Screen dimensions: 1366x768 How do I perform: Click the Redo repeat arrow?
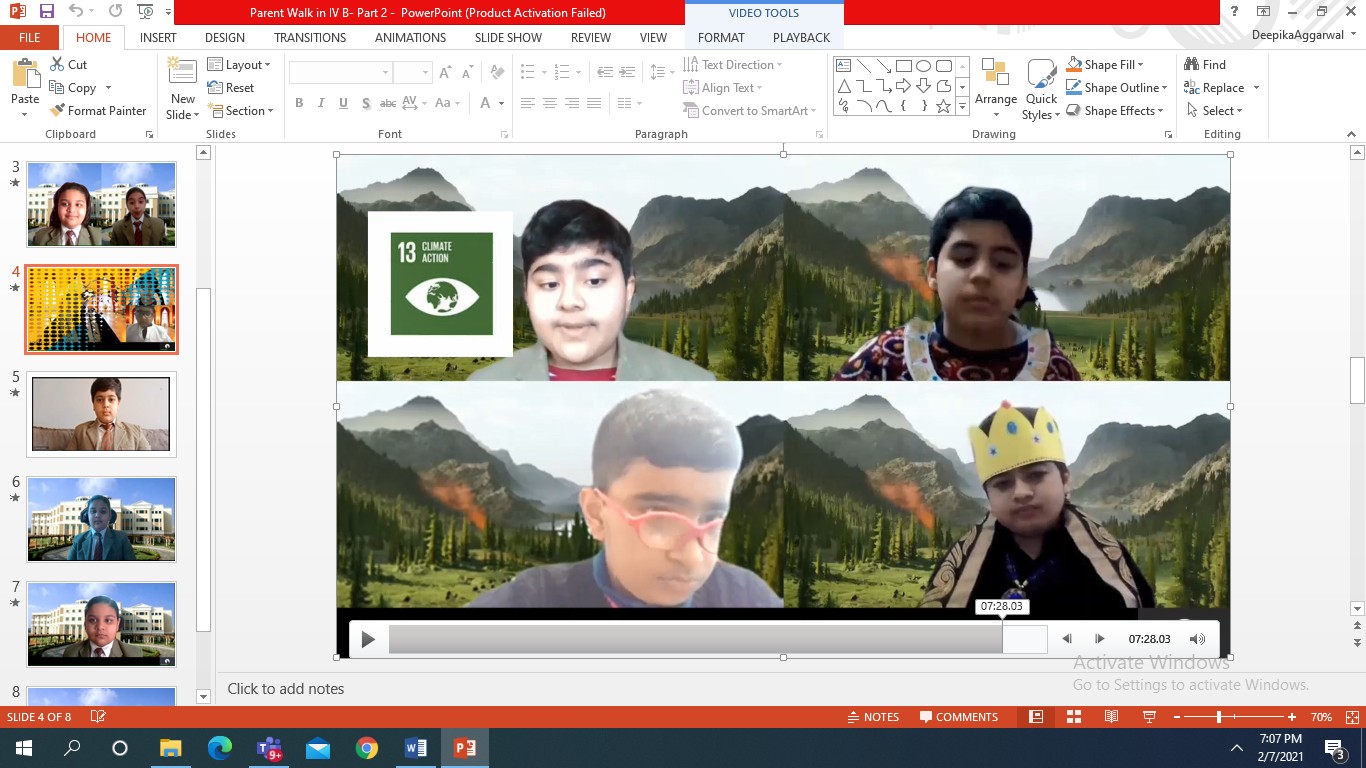115,12
